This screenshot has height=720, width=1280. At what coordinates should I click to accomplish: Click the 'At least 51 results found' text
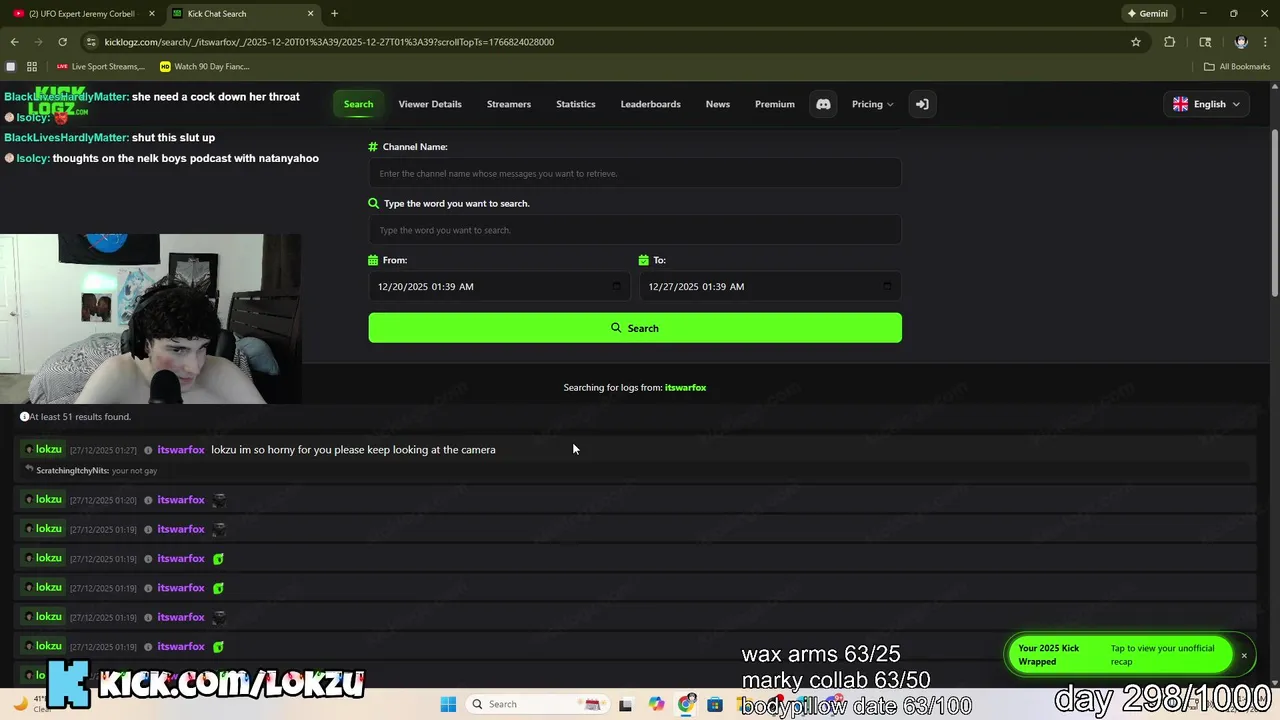click(x=80, y=417)
